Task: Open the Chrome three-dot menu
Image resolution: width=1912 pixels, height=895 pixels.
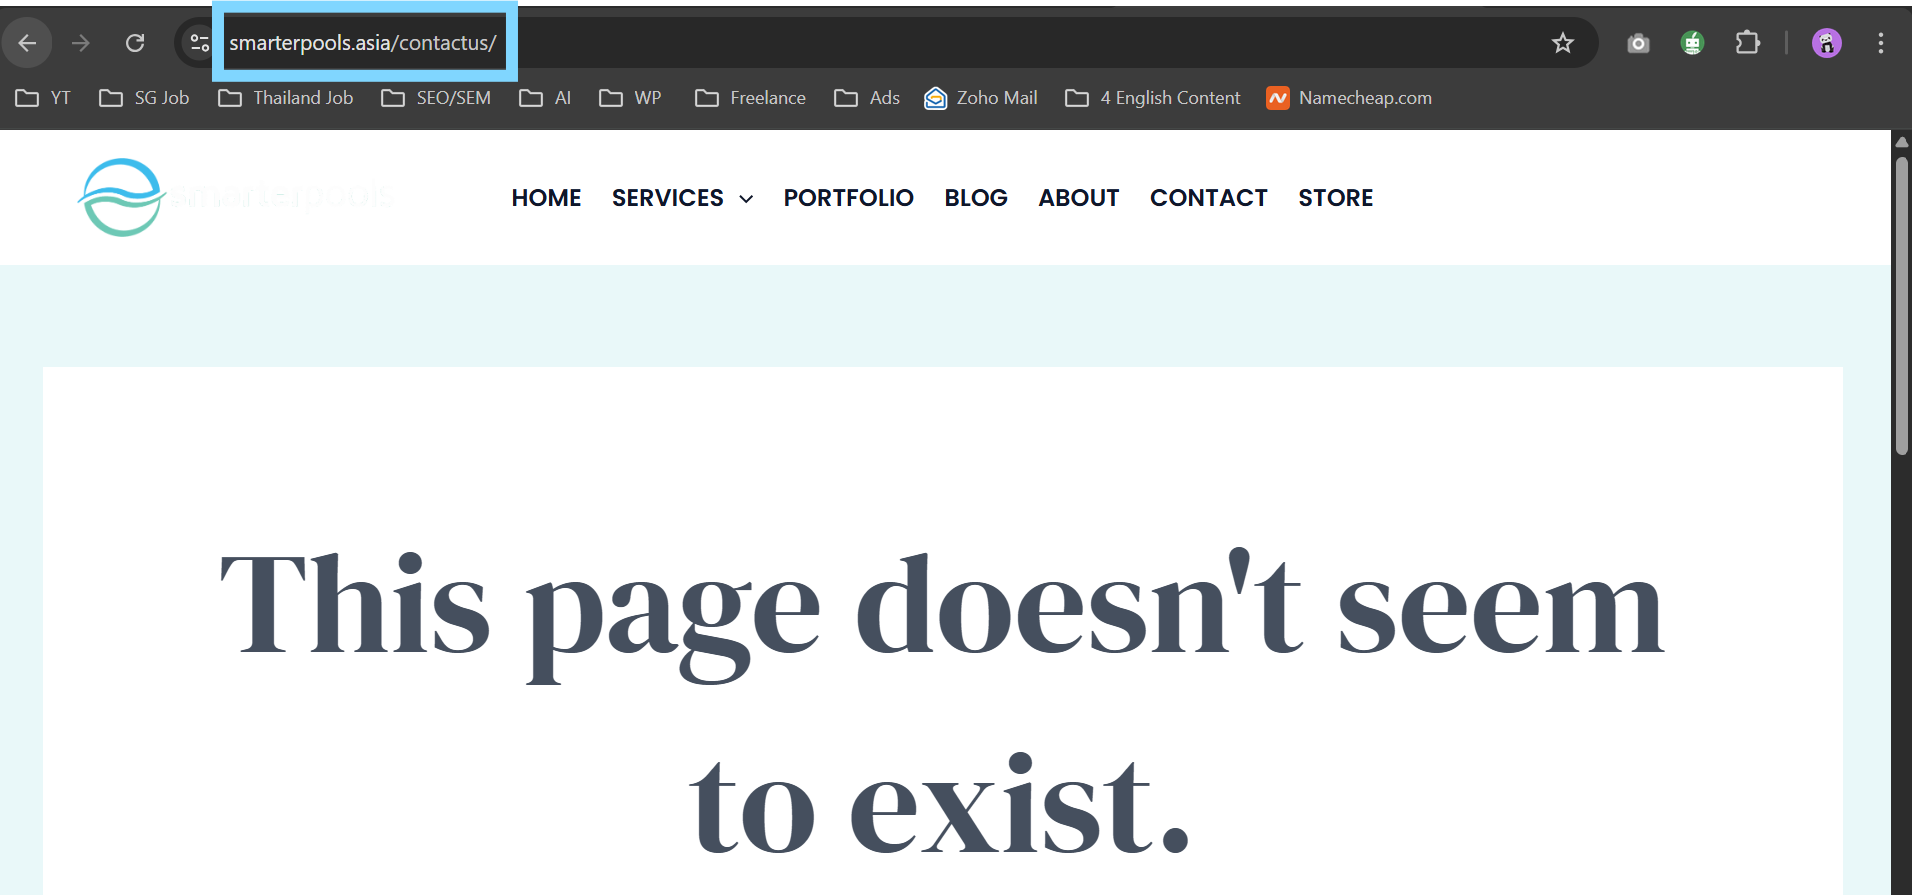Action: [1880, 43]
